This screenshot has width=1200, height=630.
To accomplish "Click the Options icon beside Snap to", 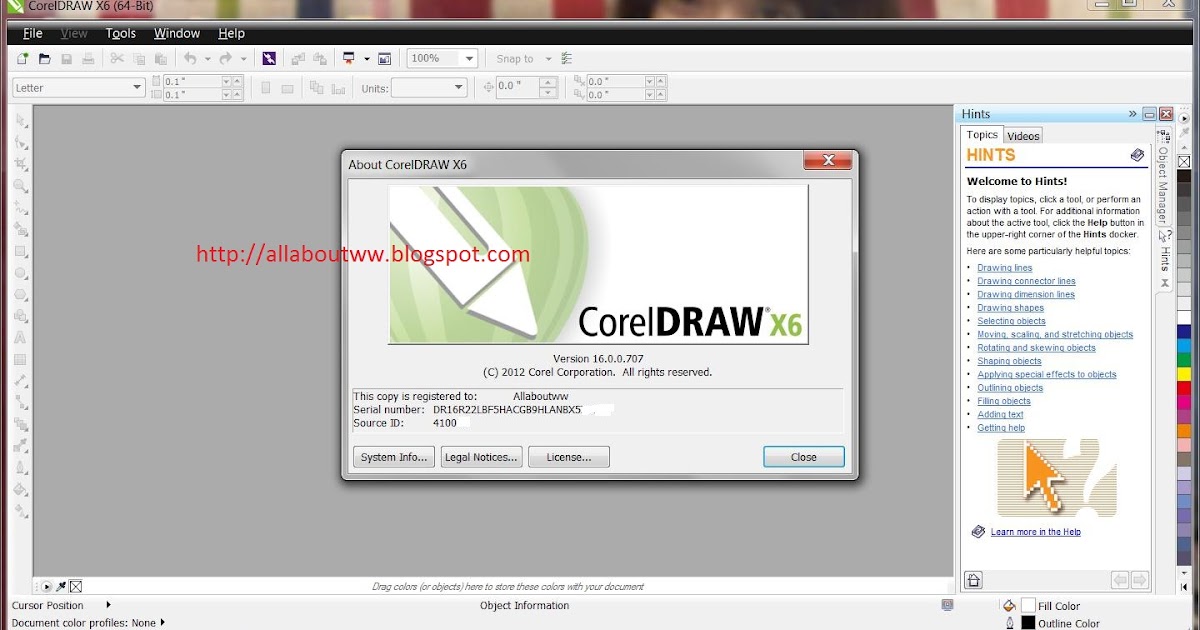I will (567, 59).
